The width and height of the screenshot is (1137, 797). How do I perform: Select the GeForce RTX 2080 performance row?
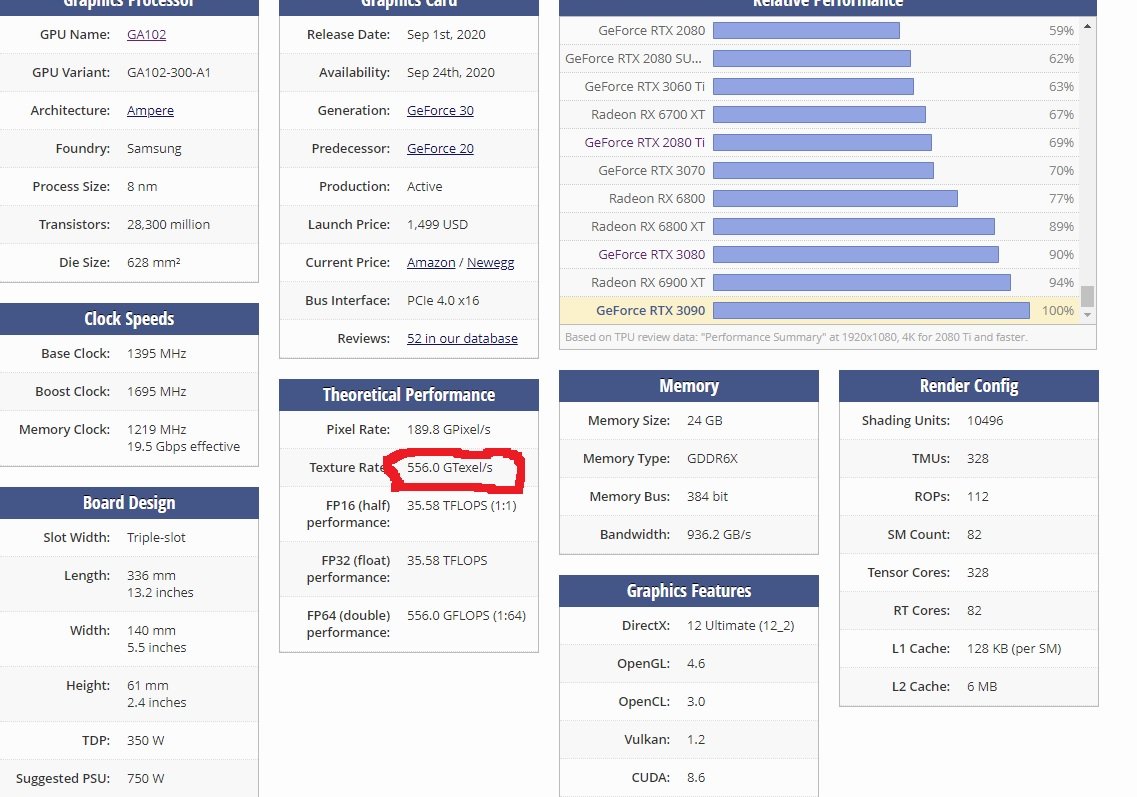pyautogui.click(x=819, y=30)
